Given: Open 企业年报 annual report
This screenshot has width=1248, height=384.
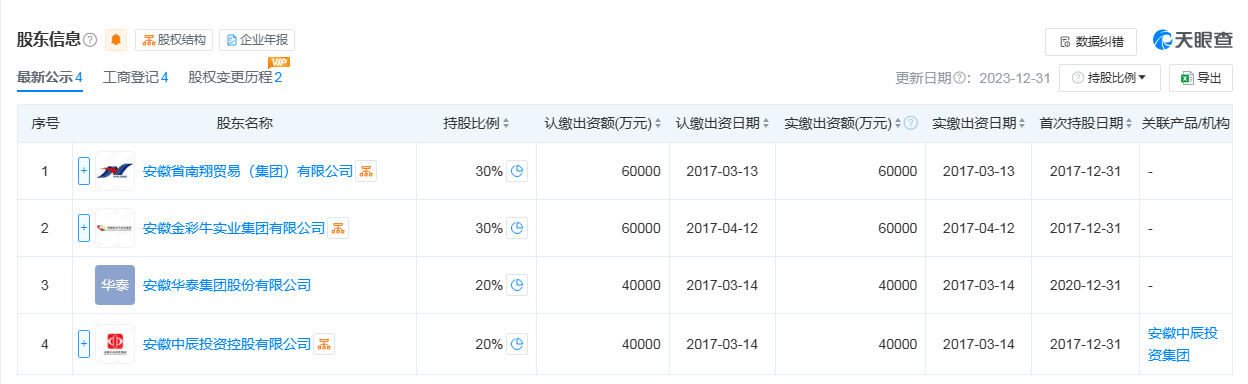Looking at the screenshot, I should point(257,40).
